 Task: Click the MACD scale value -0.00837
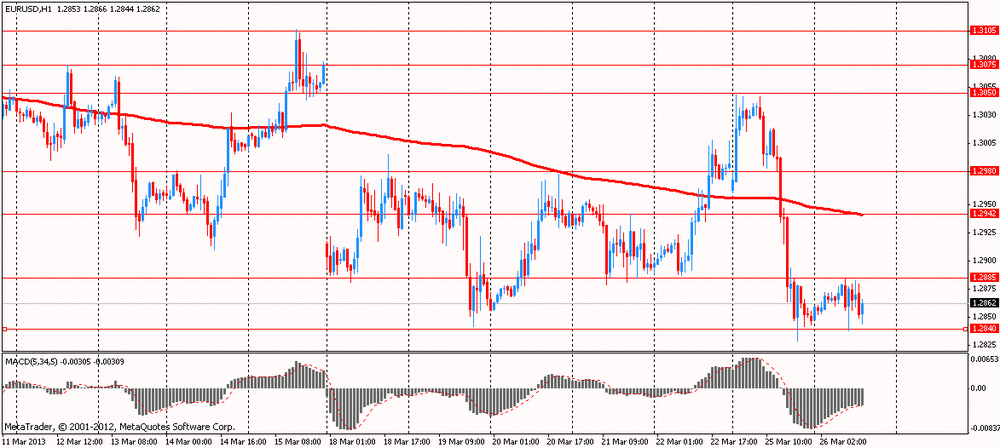pyautogui.click(x=983, y=428)
